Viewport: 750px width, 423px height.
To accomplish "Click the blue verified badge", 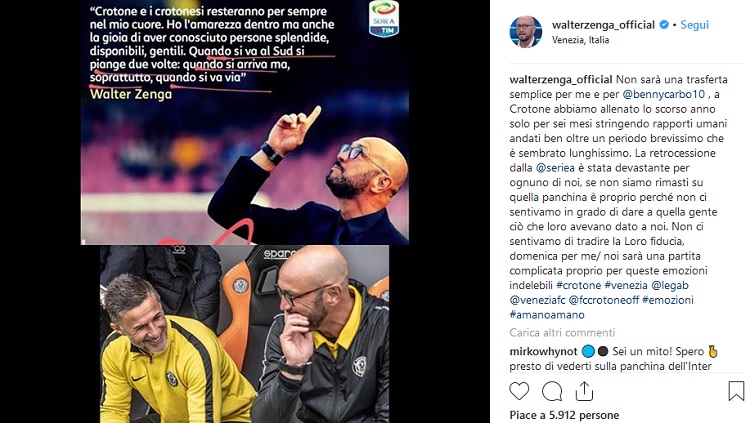I will click(x=664, y=25).
